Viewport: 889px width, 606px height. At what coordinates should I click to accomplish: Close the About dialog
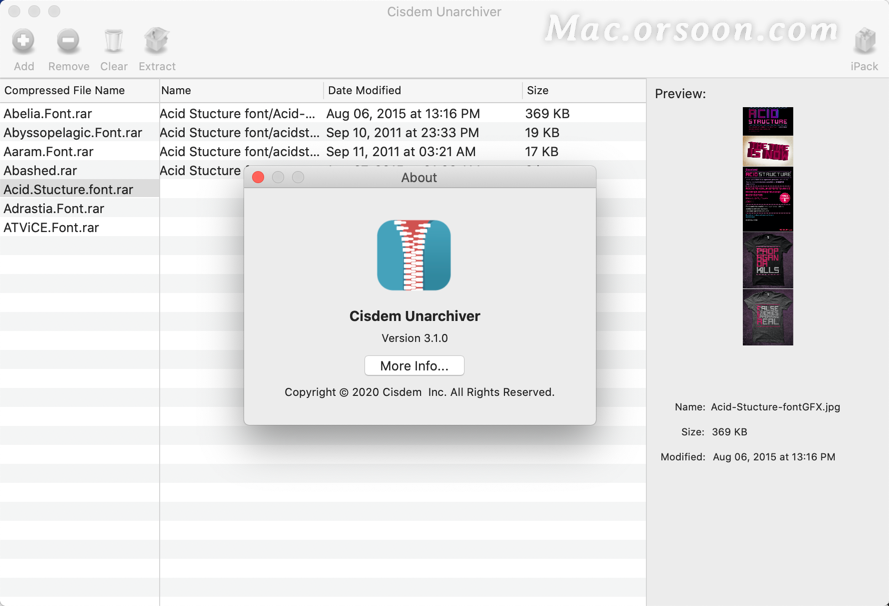pyautogui.click(x=258, y=177)
